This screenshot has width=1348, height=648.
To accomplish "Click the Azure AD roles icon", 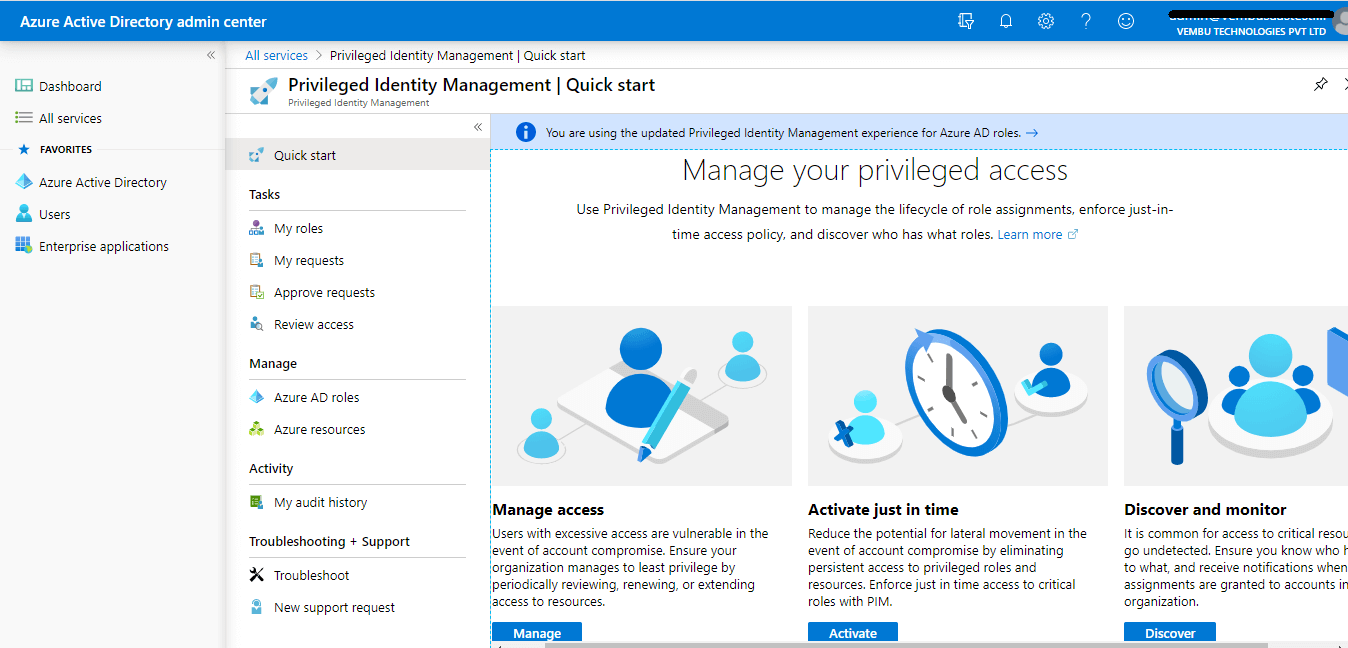I will tap(257, 398).
